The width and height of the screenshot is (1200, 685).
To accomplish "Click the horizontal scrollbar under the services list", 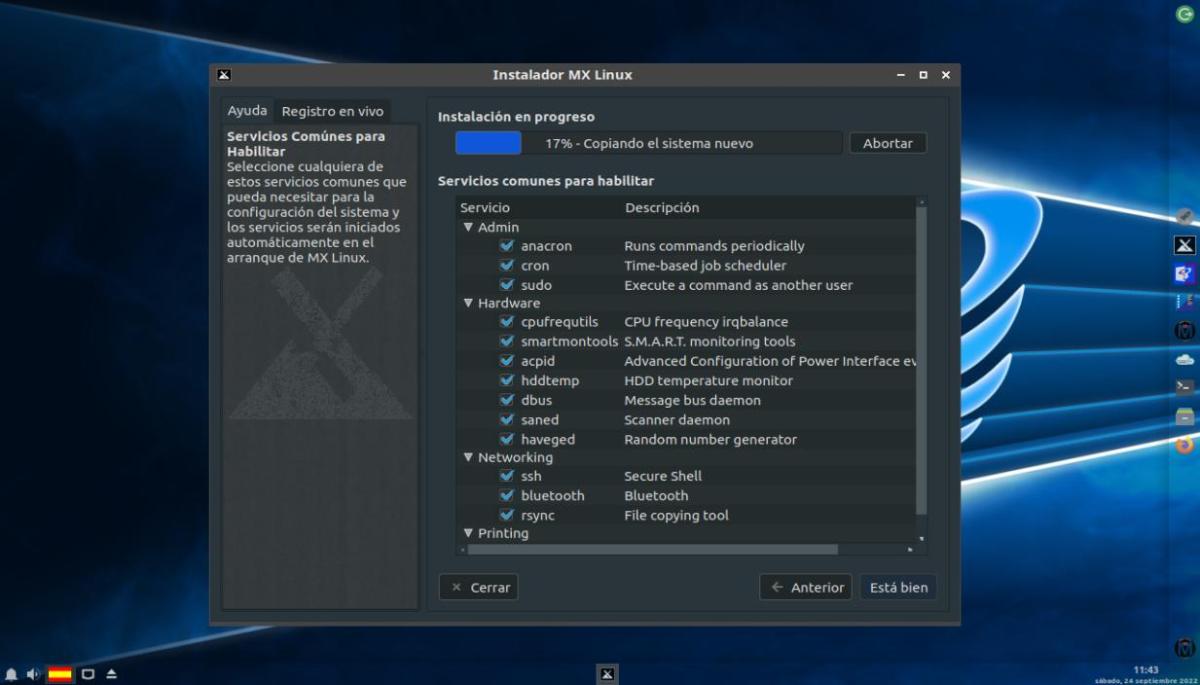I will (650, 549).
